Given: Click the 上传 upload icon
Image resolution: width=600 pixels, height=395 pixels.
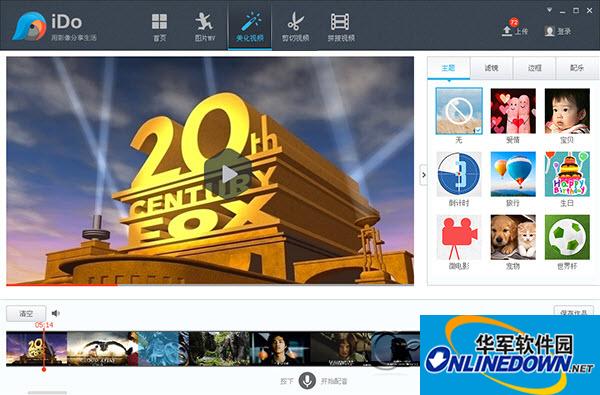Looking at the screenshot, I should tap(507, 31).
